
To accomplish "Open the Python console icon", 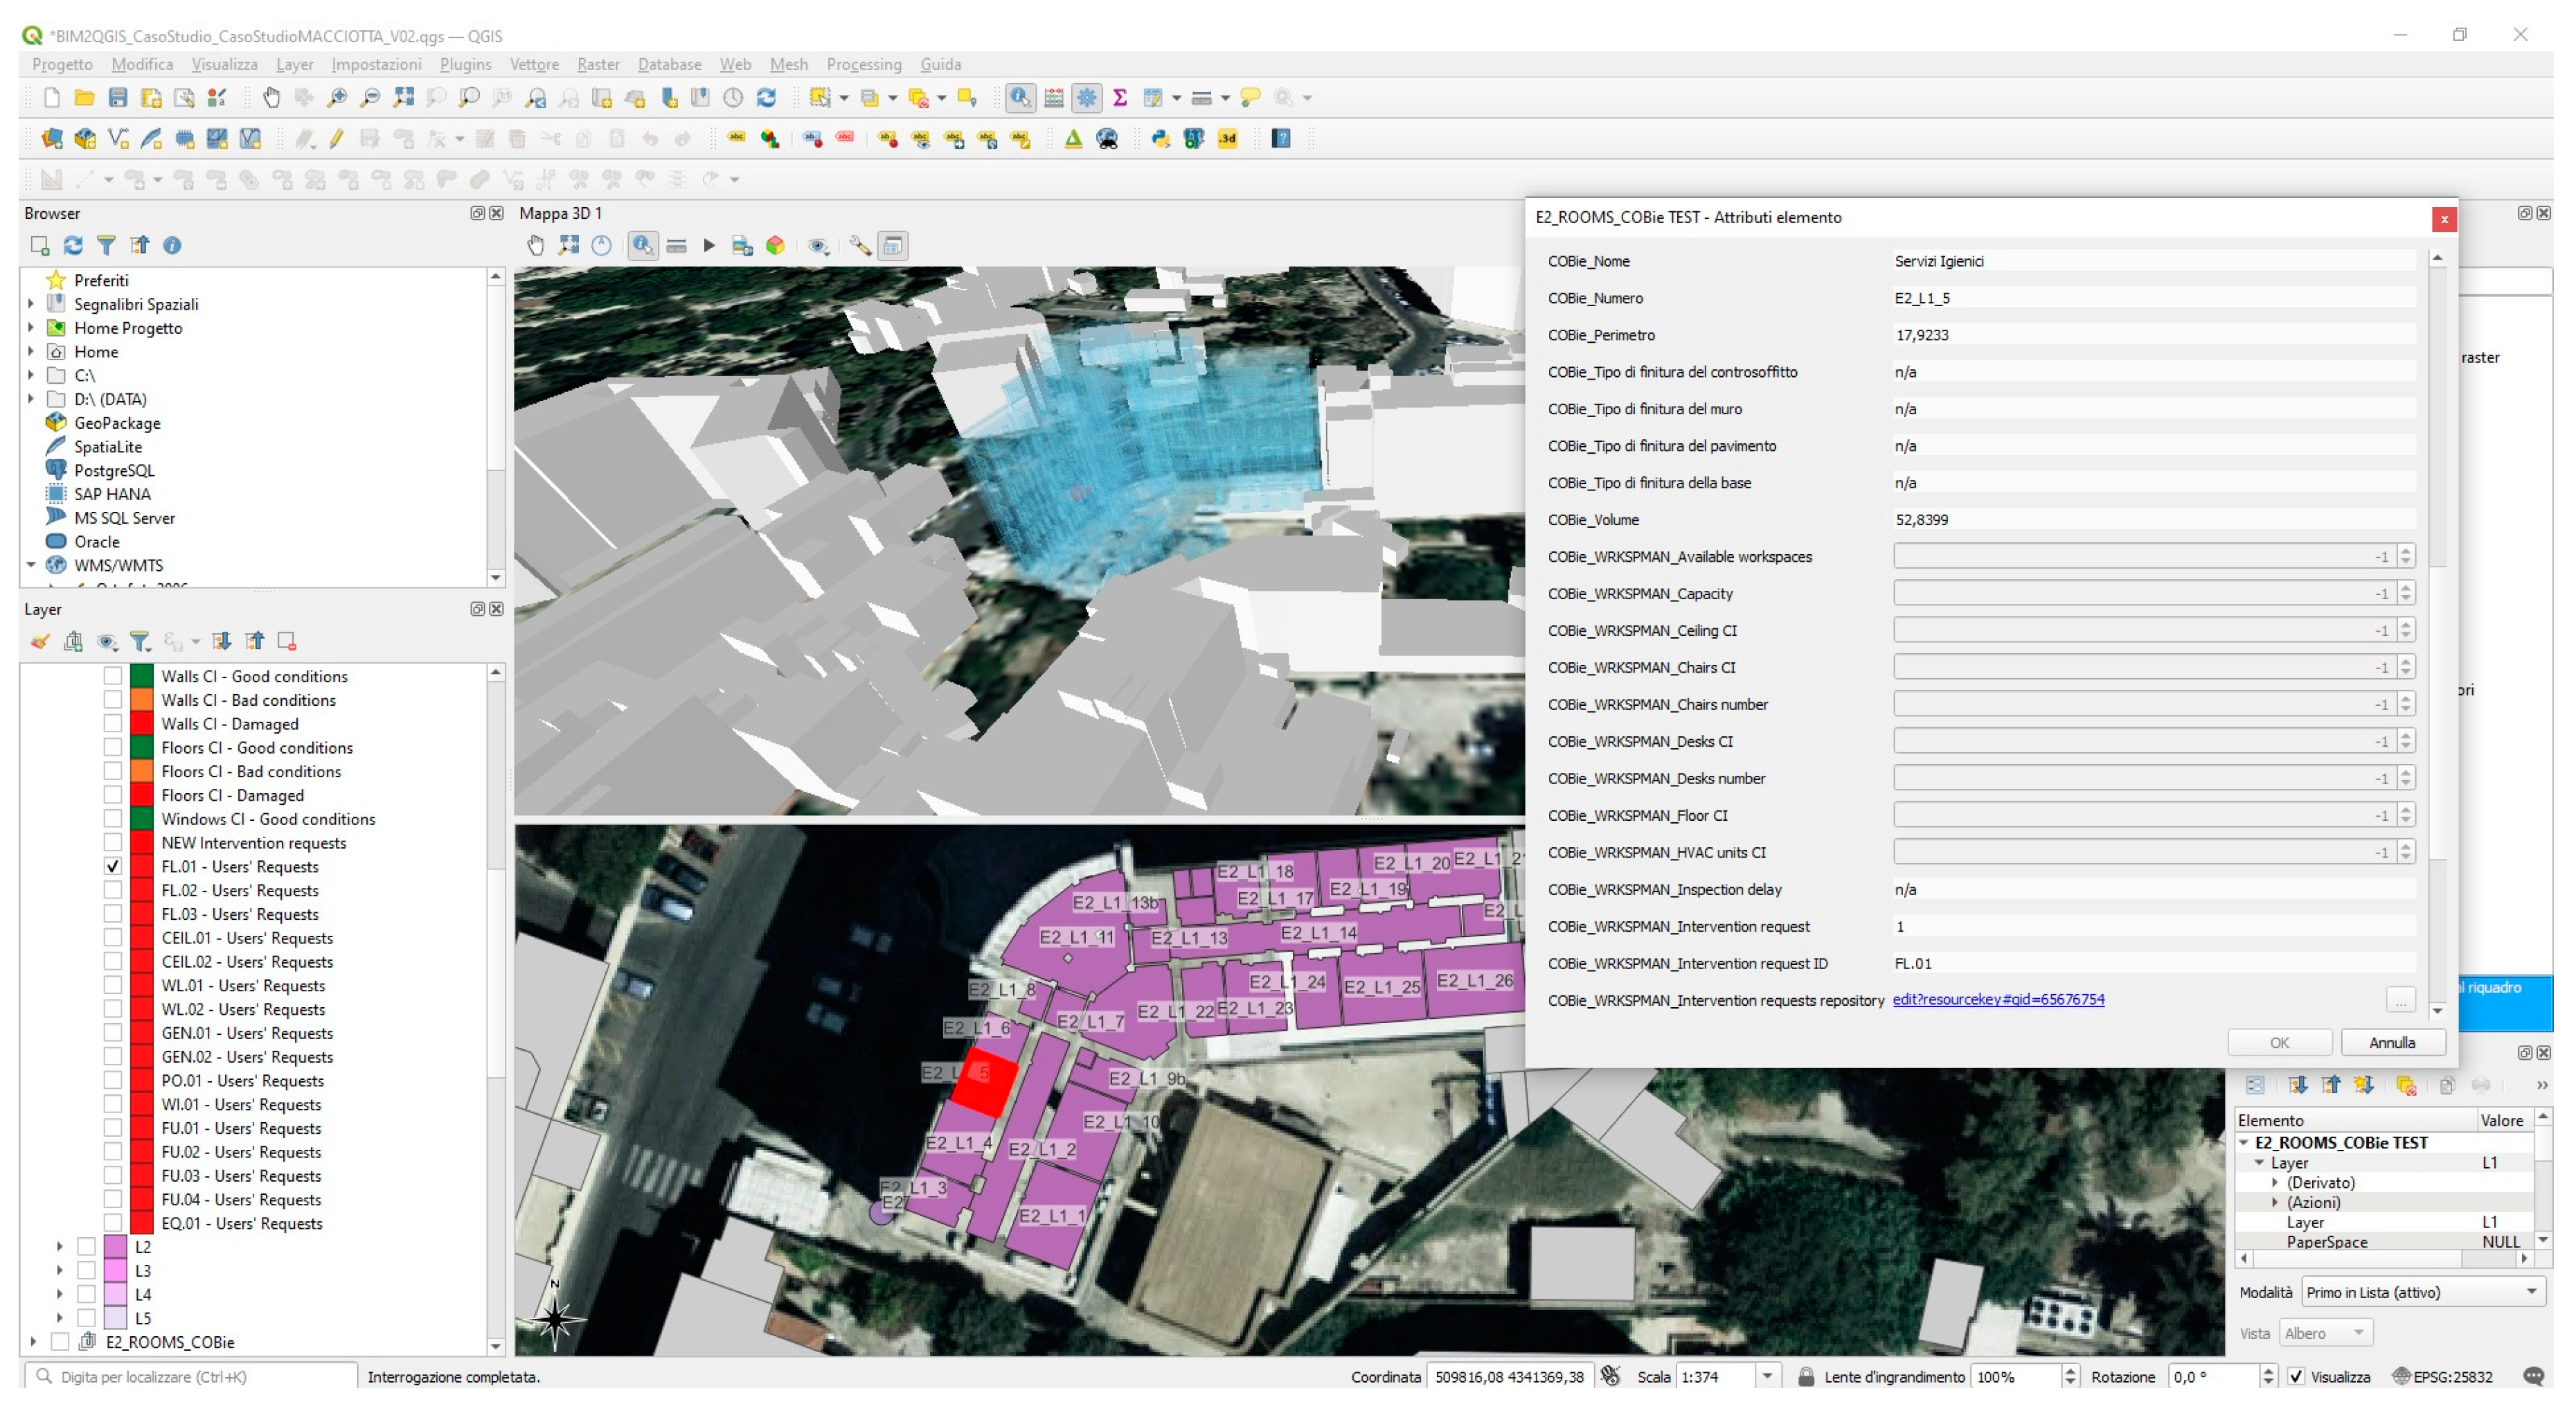I will coord(1160,139).
